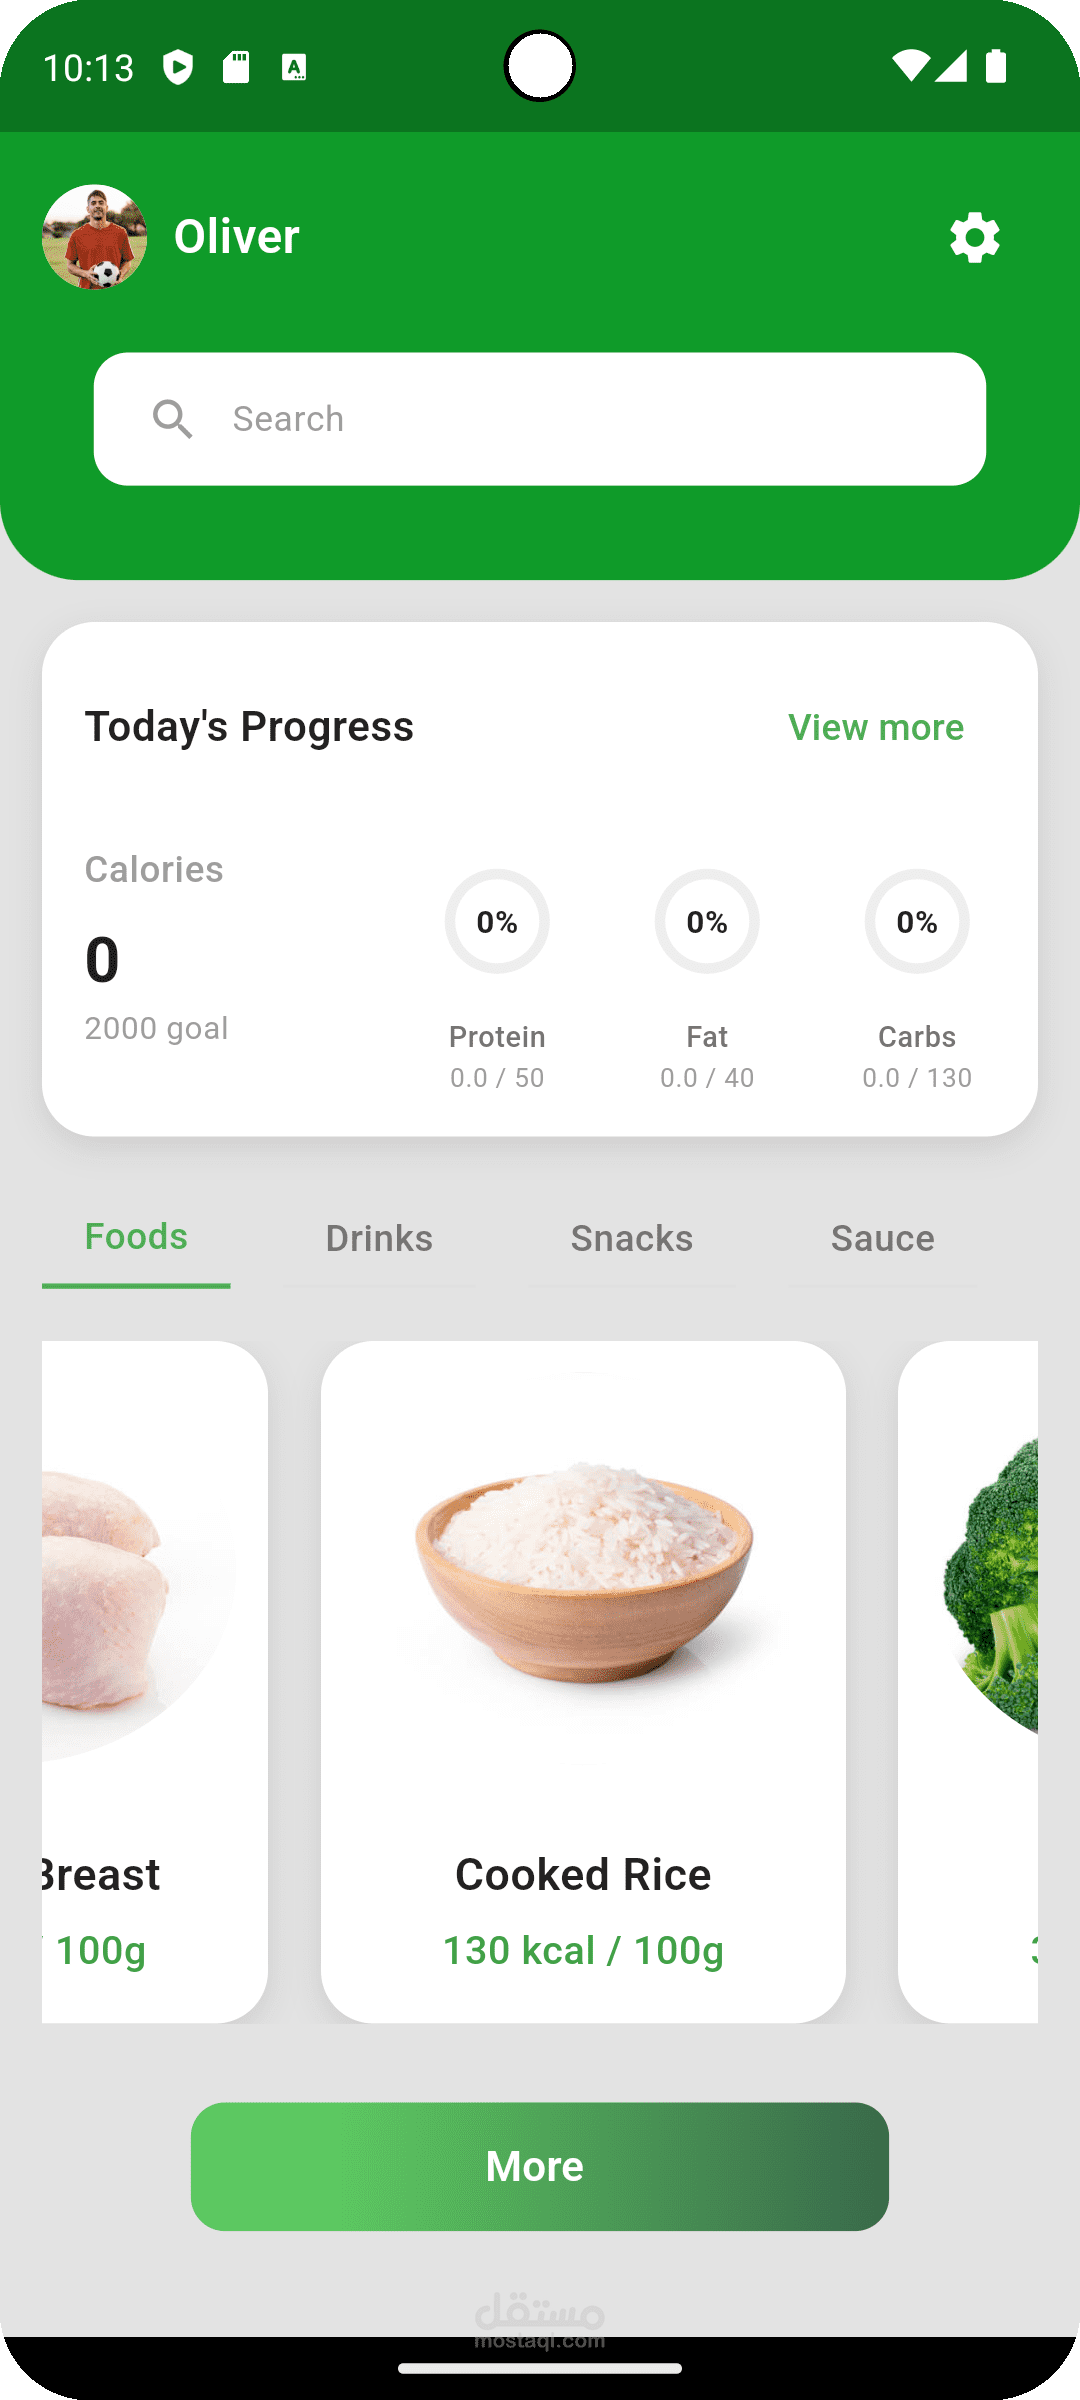
Task: Tap the SD card status icon
Action: click(236, 67)
